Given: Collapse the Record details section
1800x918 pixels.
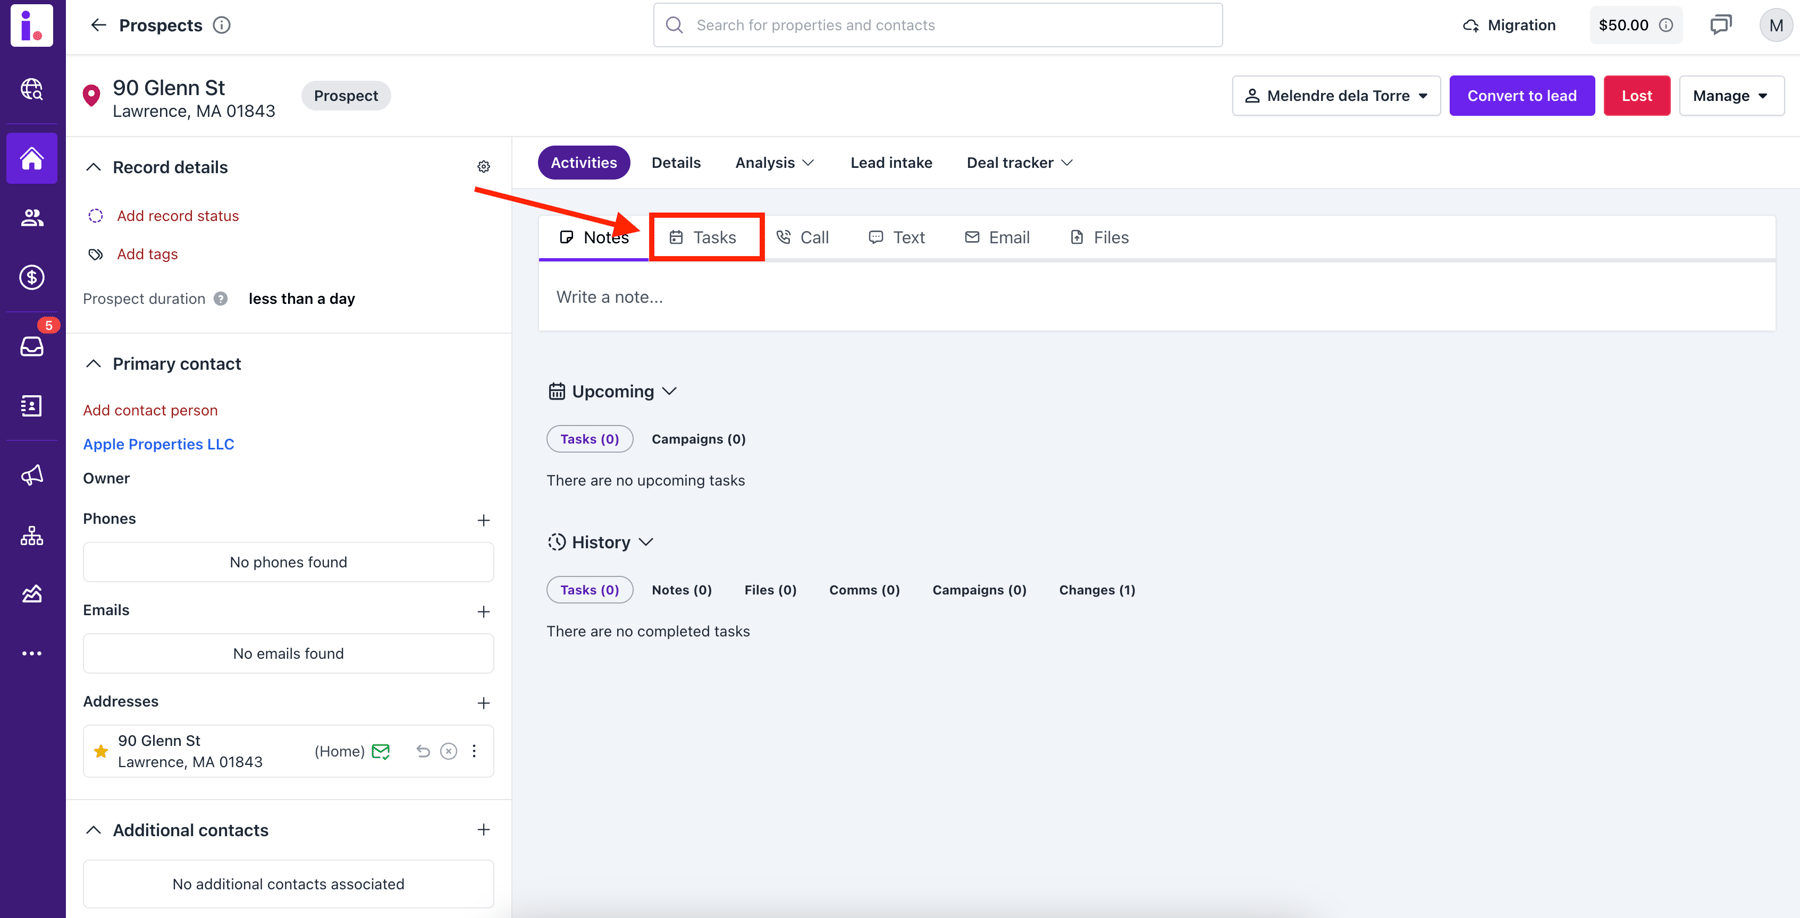Looking at the screenshot, I should click(x=94, y=167).
